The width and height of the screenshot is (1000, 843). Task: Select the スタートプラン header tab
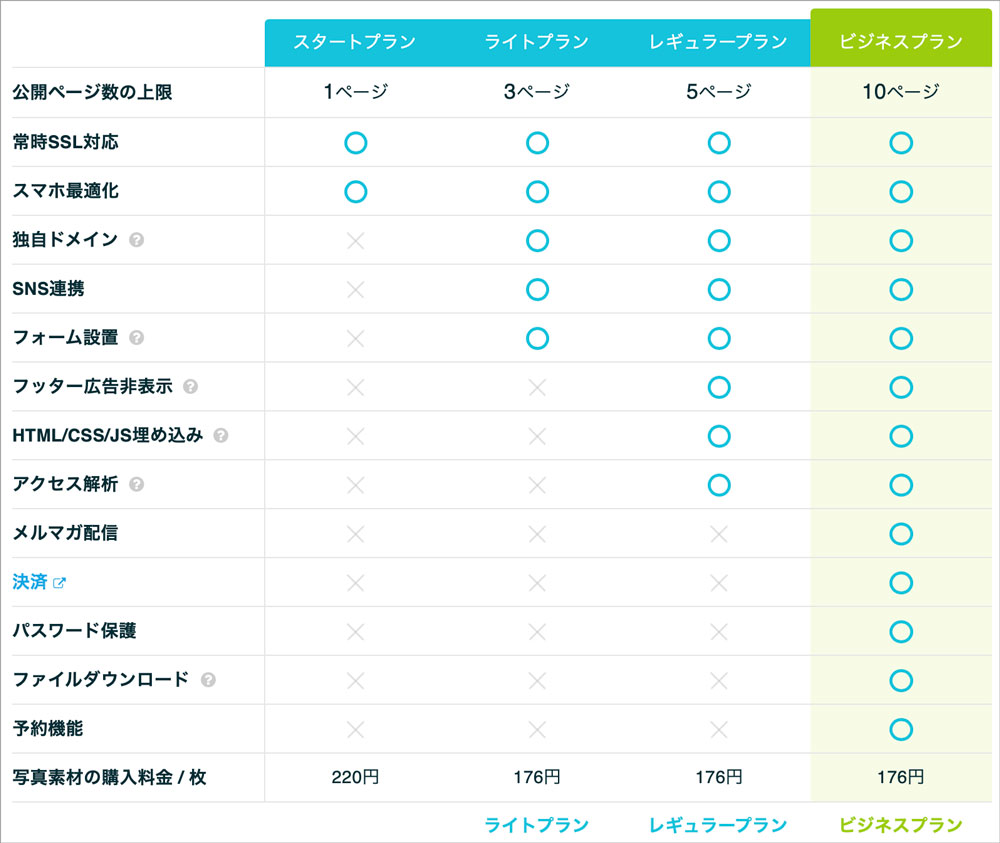(x=355, y=42)
